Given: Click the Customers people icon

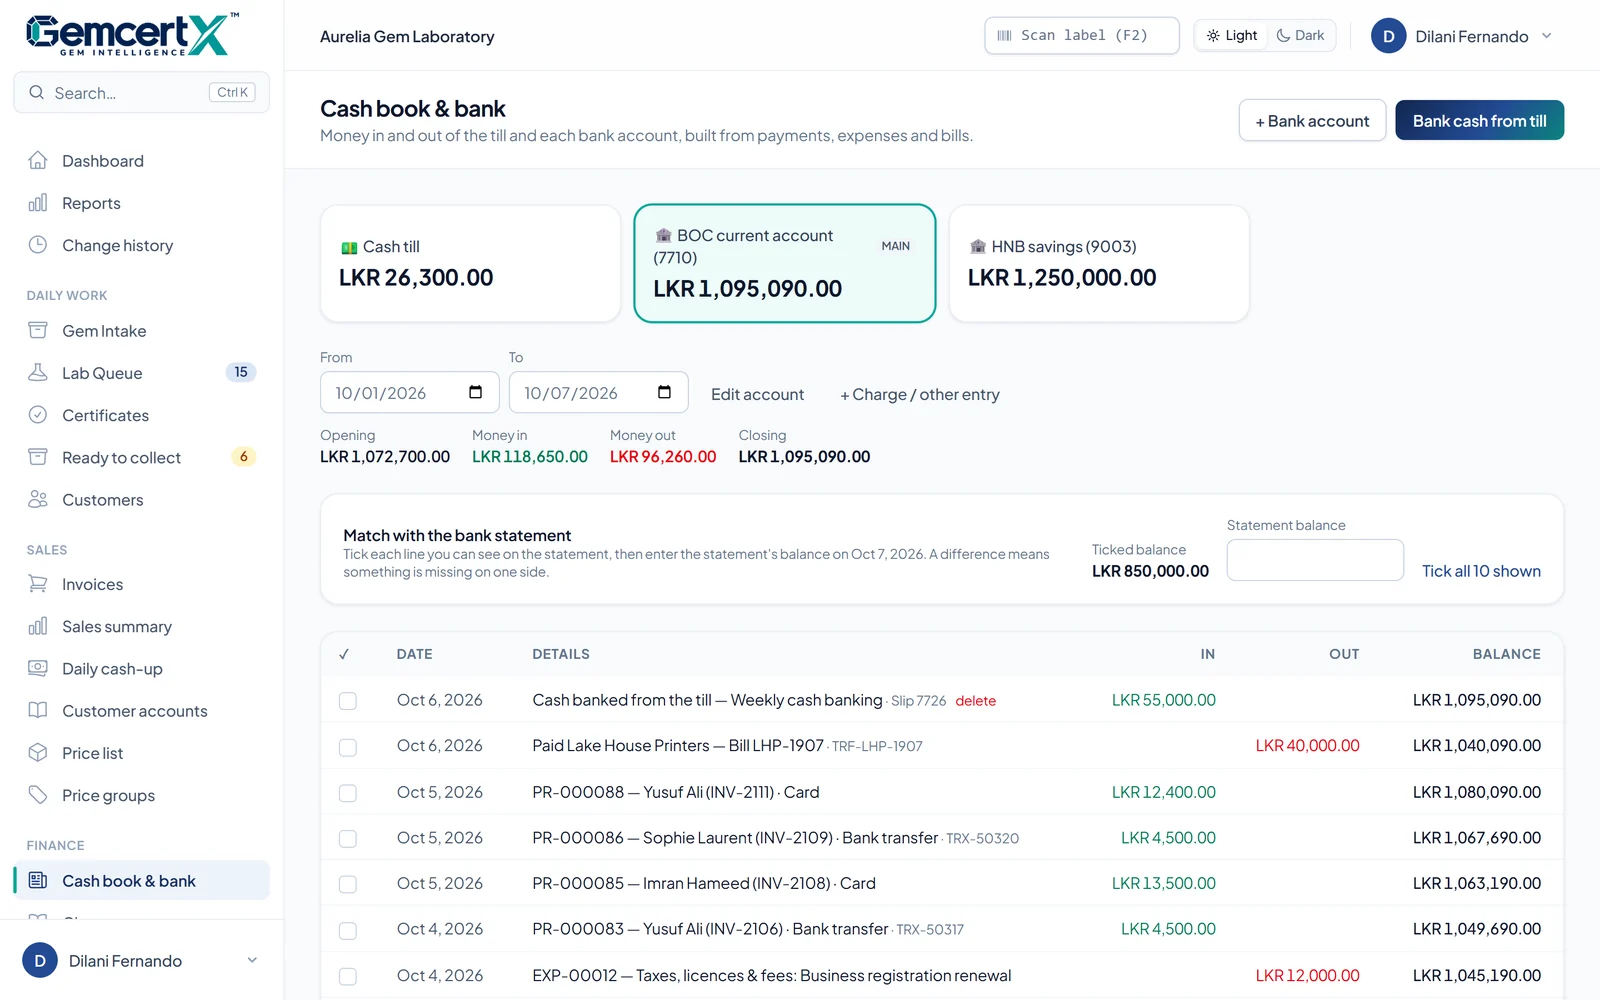Looking at the screenshot, I should click(38, 499).
